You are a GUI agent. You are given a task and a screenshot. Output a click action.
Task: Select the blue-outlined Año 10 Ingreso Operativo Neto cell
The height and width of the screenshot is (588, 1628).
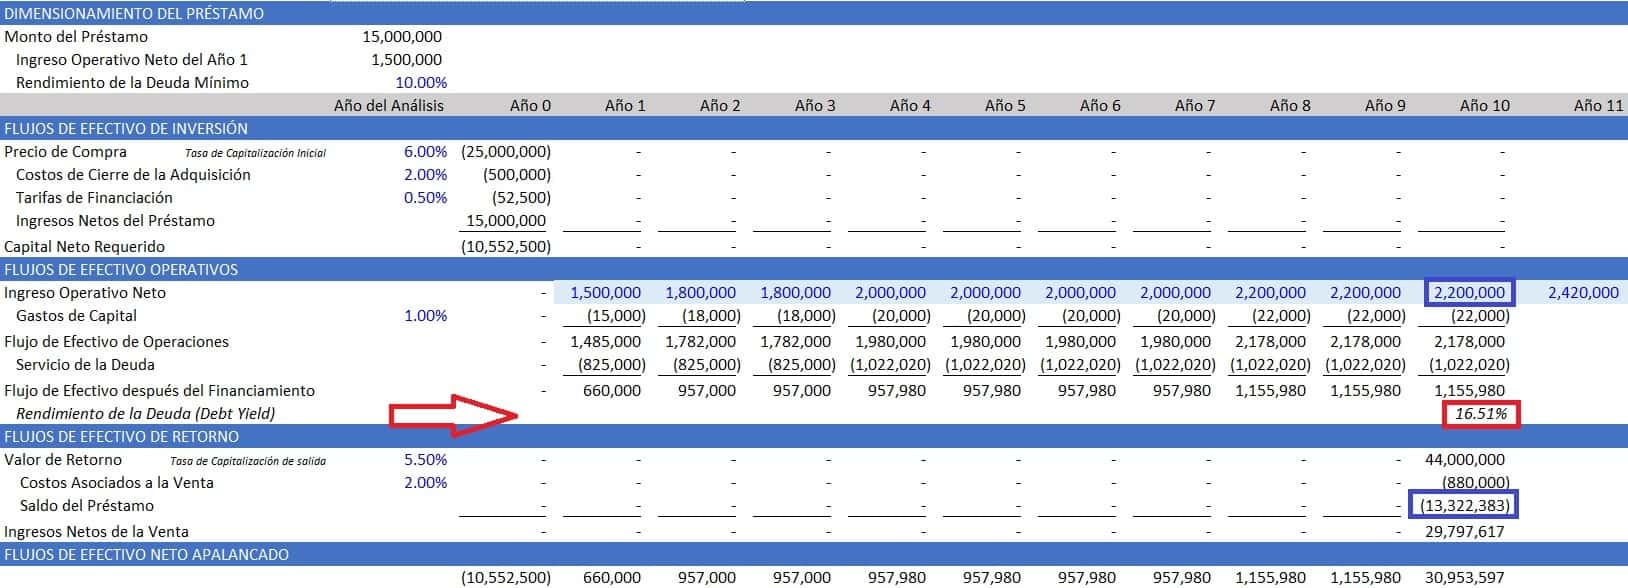click(1469, 293)
